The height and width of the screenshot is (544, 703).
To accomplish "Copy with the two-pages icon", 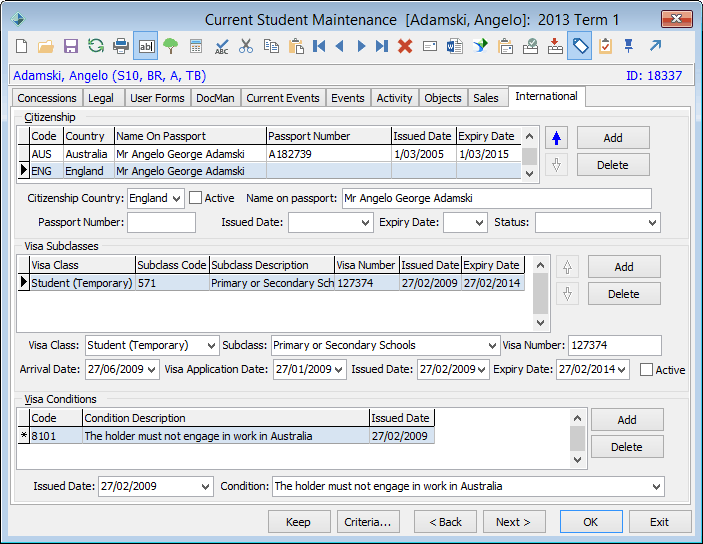I will click(271, 46).
